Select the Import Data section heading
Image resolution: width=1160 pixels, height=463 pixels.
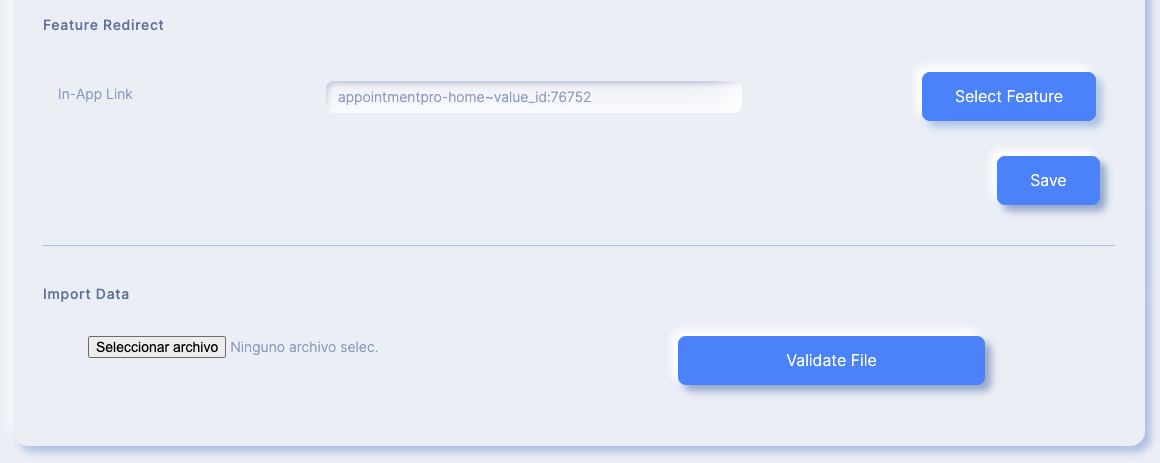(87, 294)
